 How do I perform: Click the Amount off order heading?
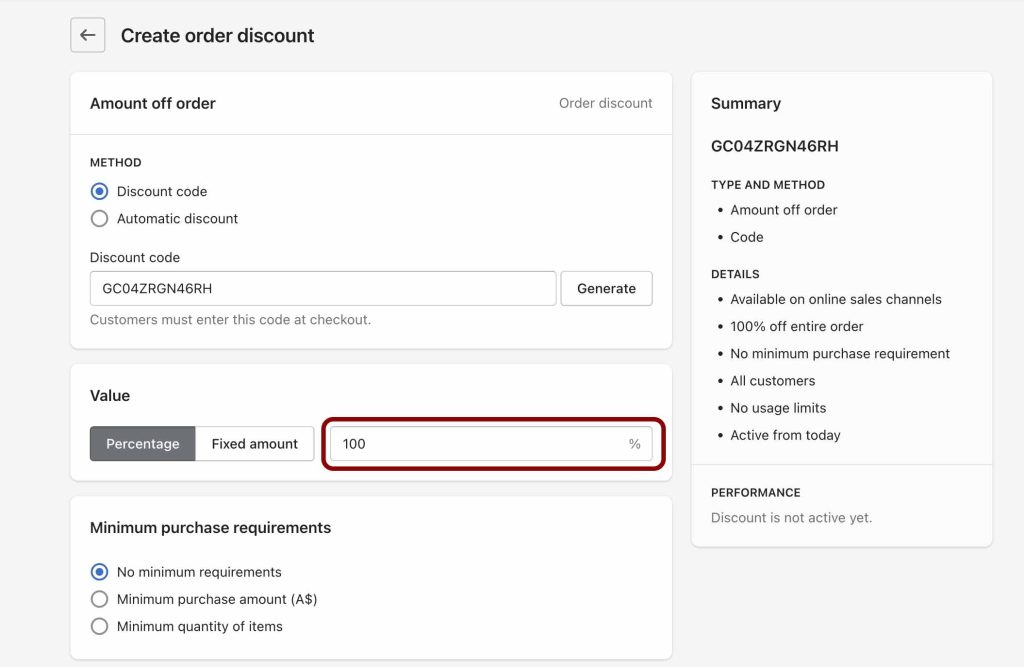[x=152, y=103]
